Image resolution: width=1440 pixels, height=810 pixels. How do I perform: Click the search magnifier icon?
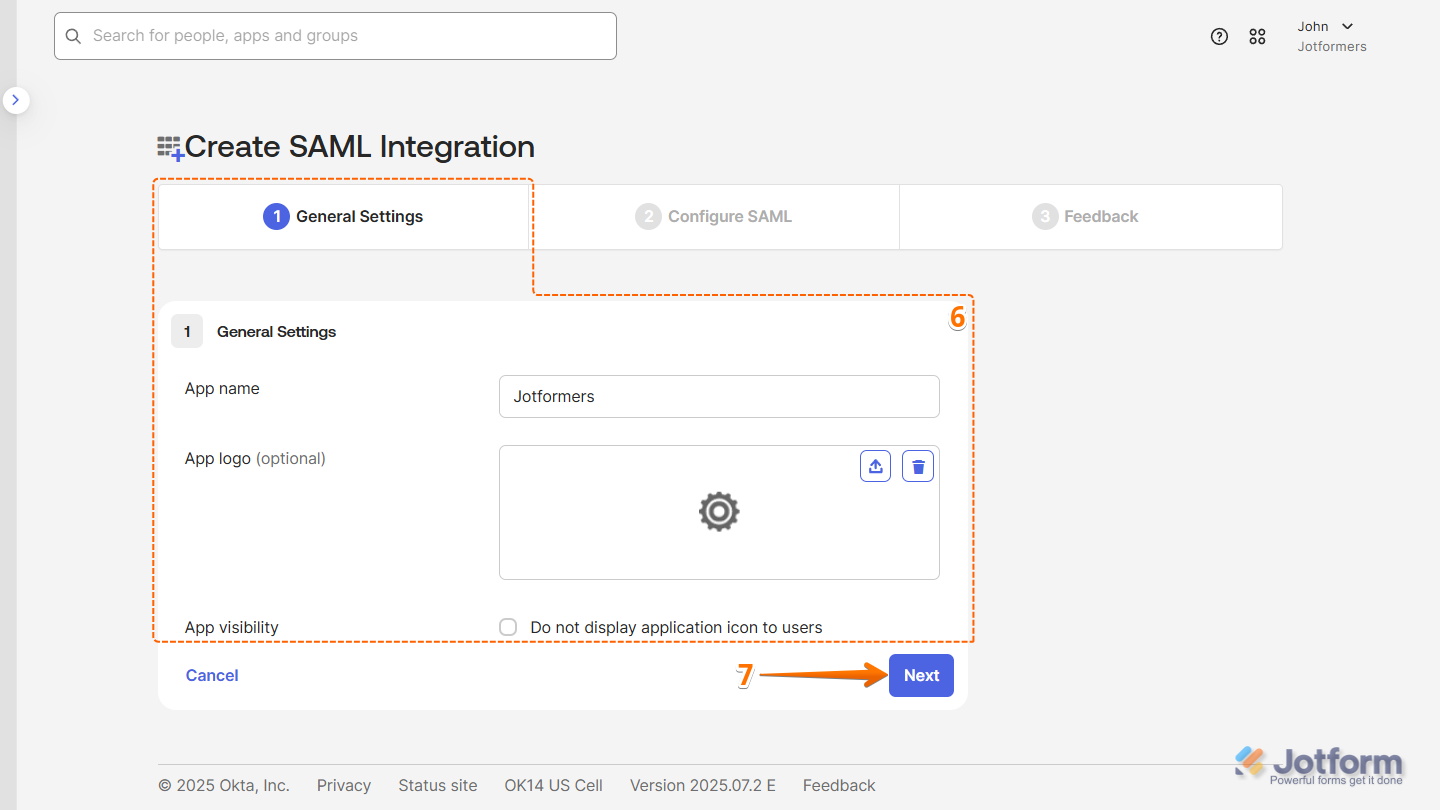click(73, 36)
